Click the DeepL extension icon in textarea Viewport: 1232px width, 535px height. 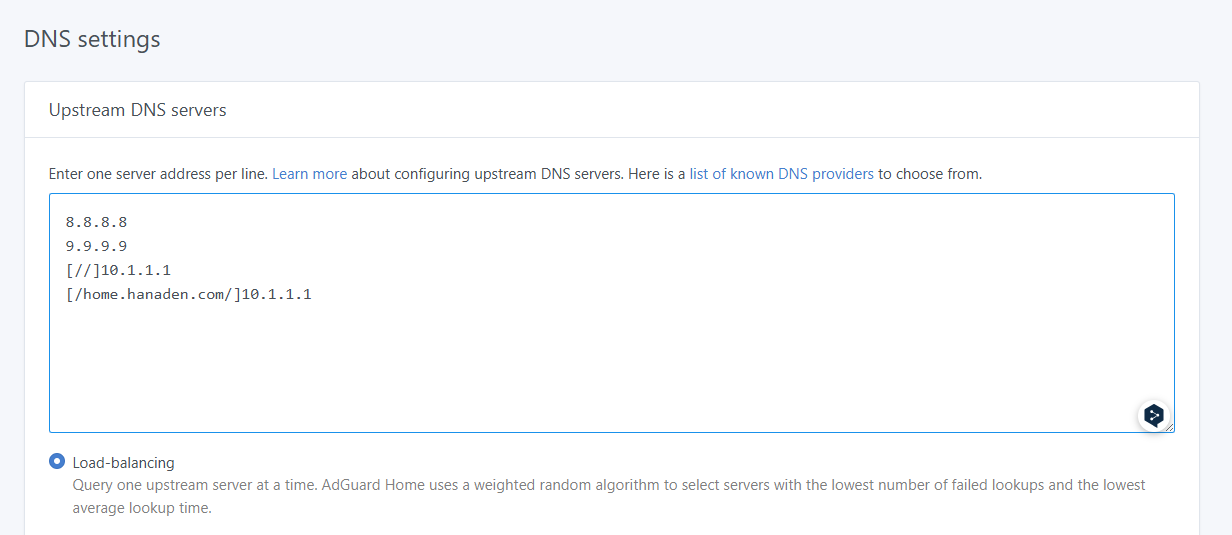[1154, 416]
